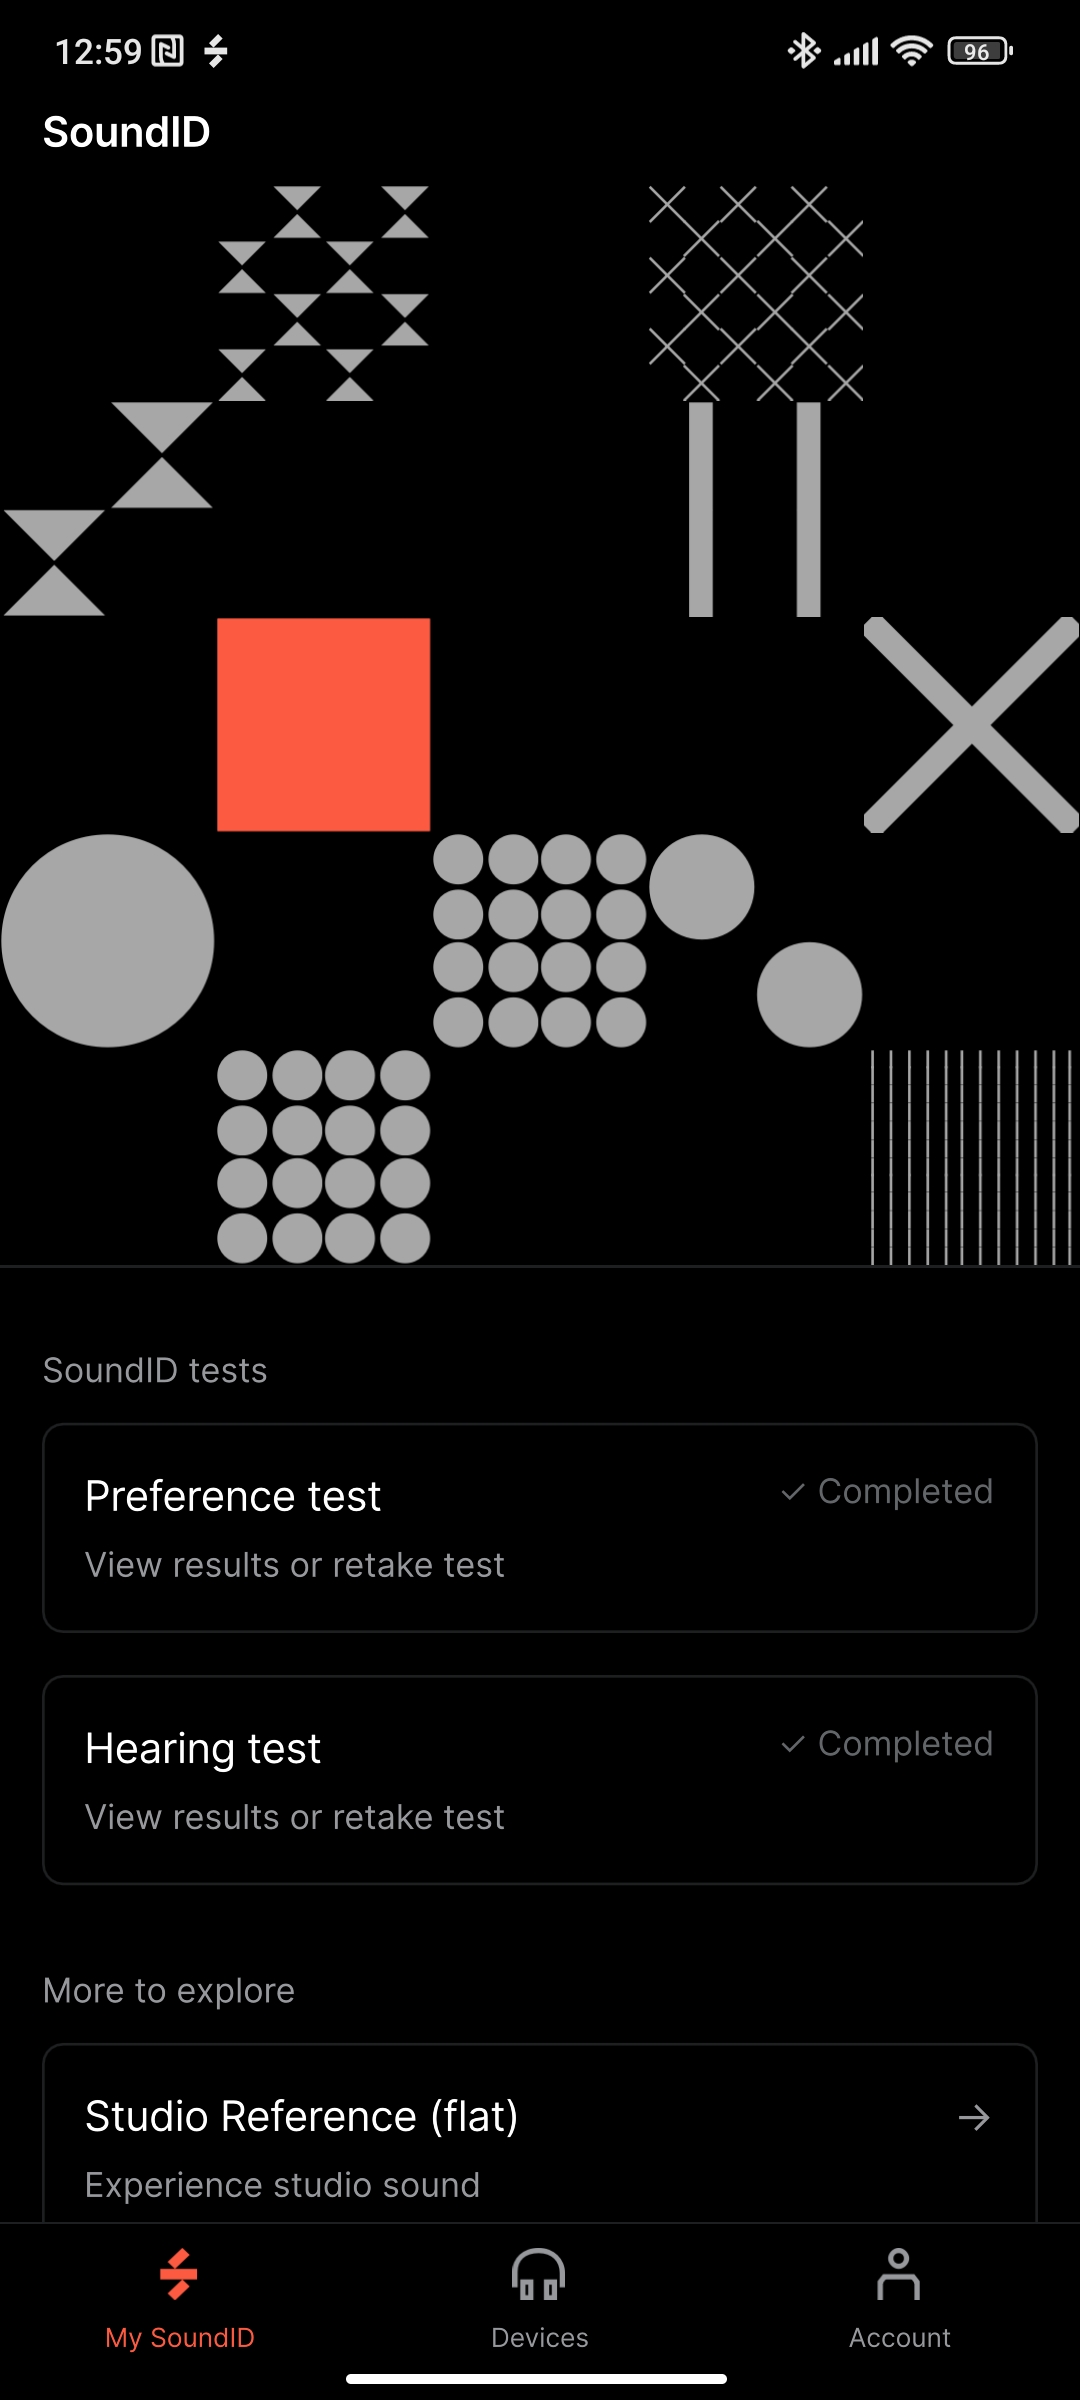The height and width of the screenshot is (2400, 1080).
Task: Tap the SoundID header title
Action: pos(127,132)
